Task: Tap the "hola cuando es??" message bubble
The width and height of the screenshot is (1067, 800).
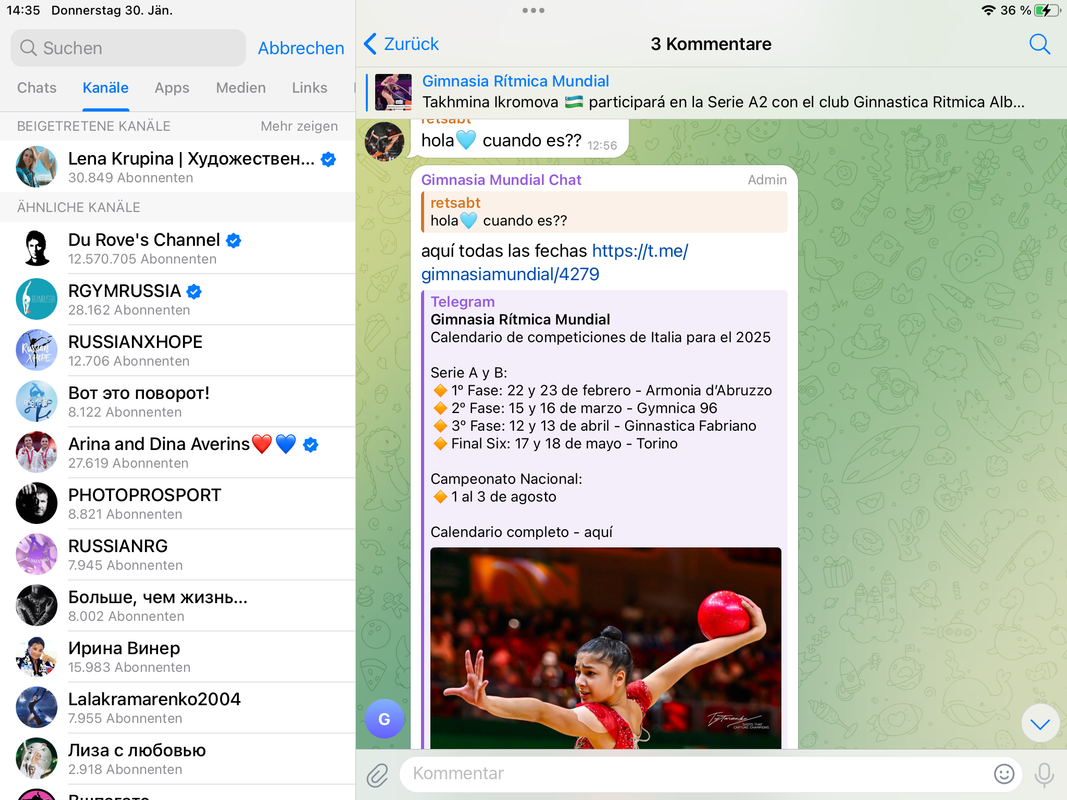Action: pos(520,139)
